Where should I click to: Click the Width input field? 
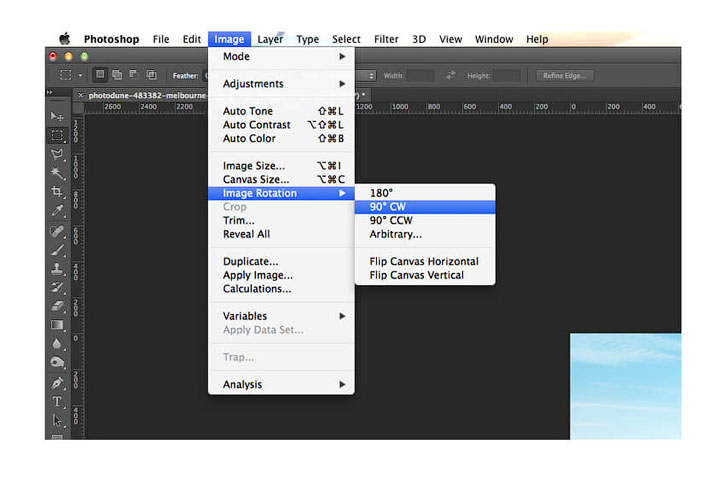tap(420, 75)
